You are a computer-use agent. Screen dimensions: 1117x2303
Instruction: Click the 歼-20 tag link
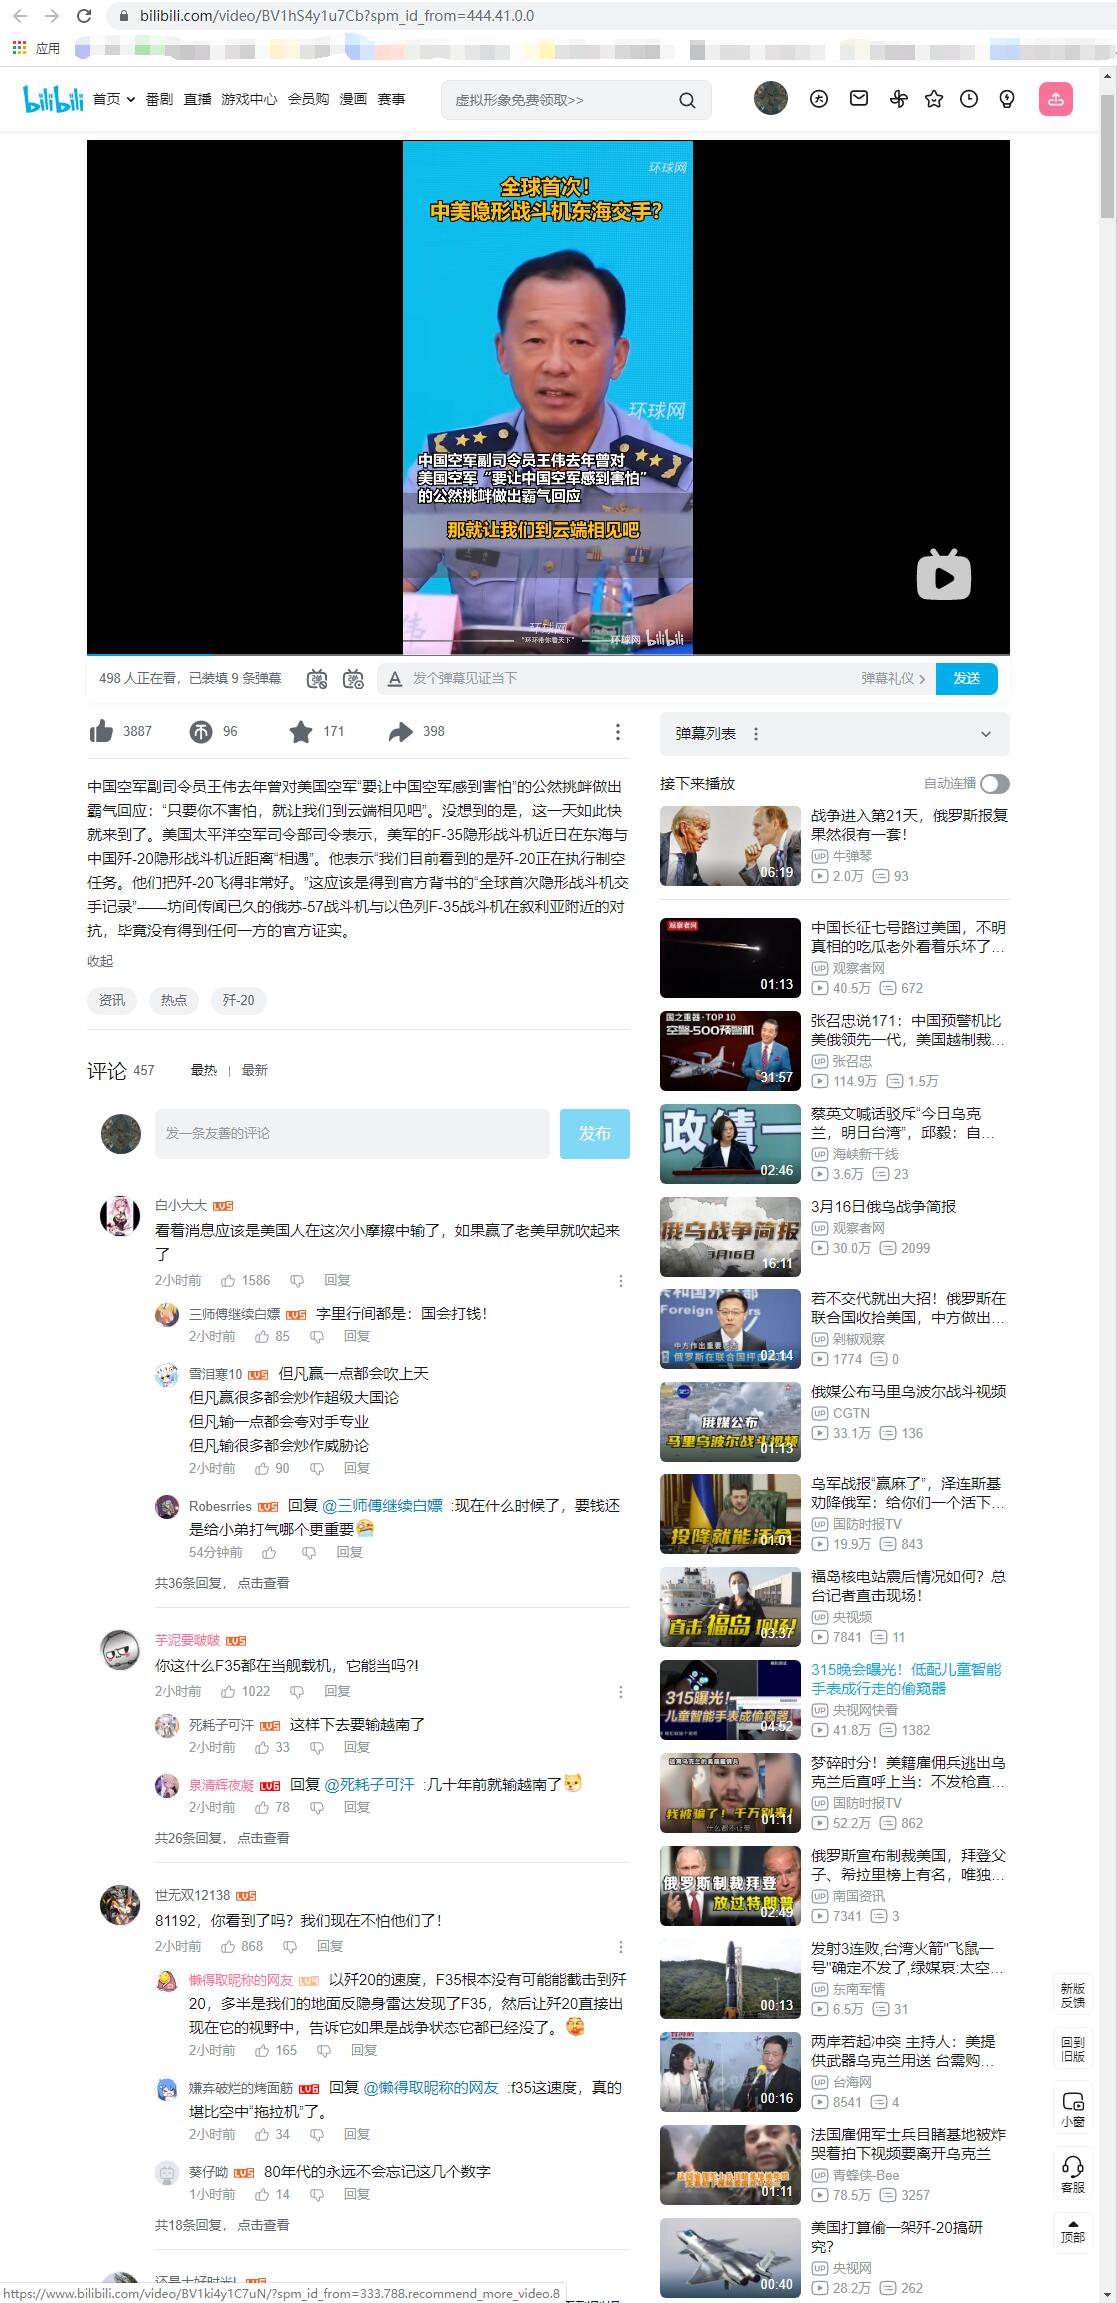[238, 1000]
